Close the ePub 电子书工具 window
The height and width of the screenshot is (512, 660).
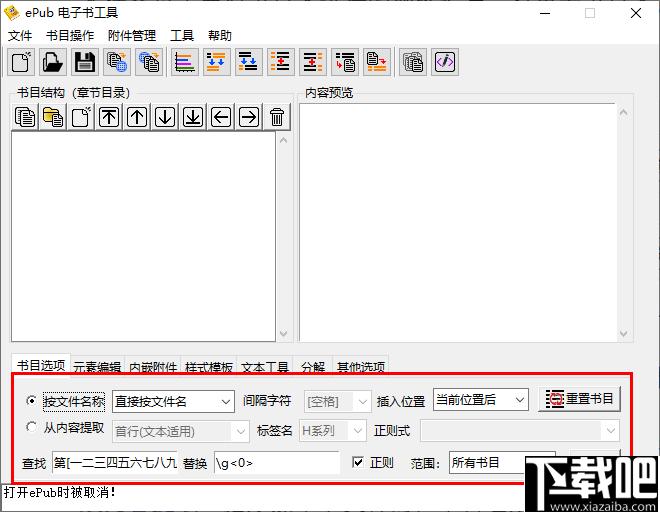click(636, 13)
